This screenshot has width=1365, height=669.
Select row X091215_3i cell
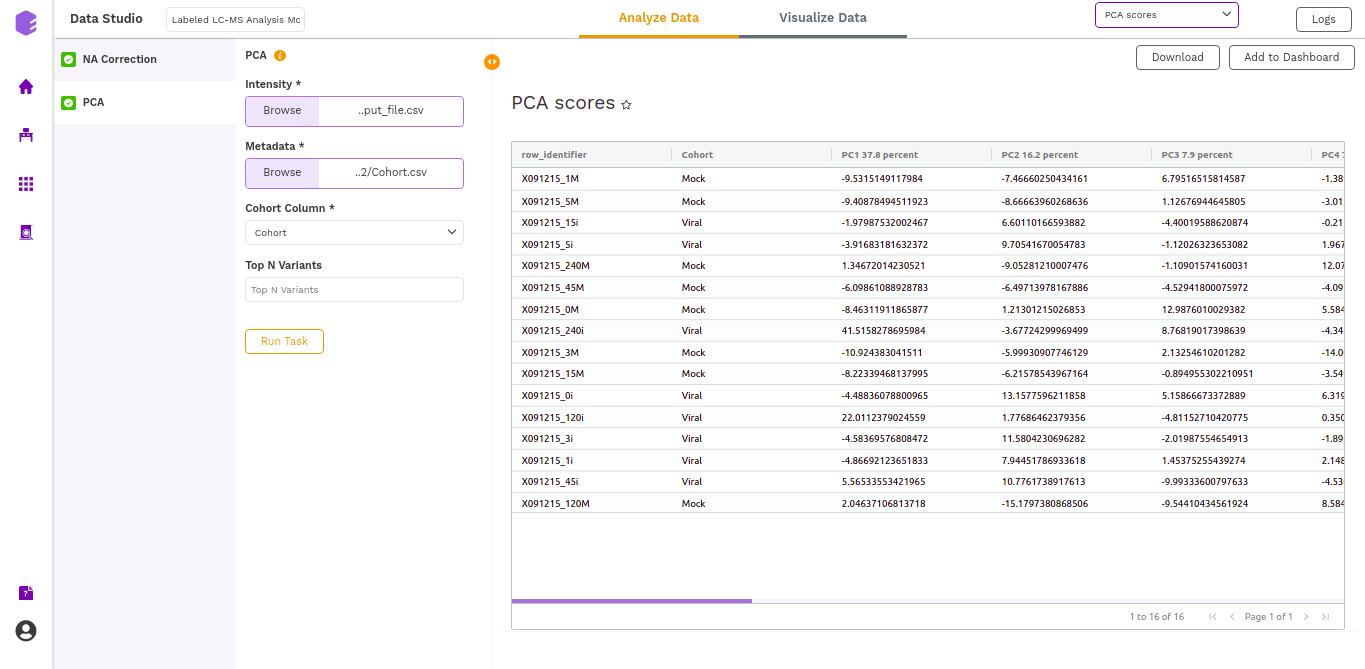coord(591,439)
